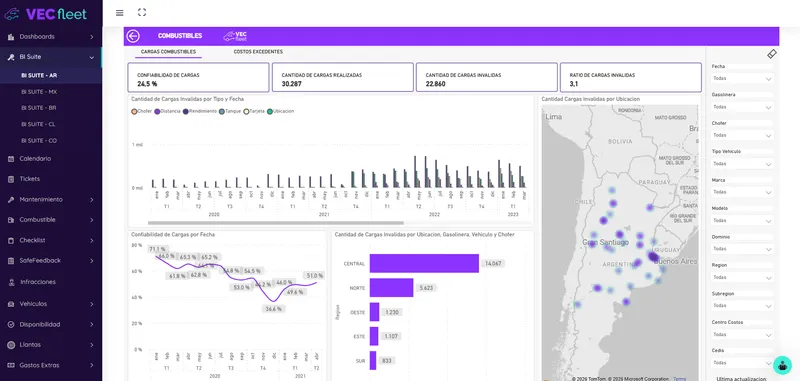Click the eraser clear-filters icon
Viewport: 800px width, 381px height.
tap(771, 54)
